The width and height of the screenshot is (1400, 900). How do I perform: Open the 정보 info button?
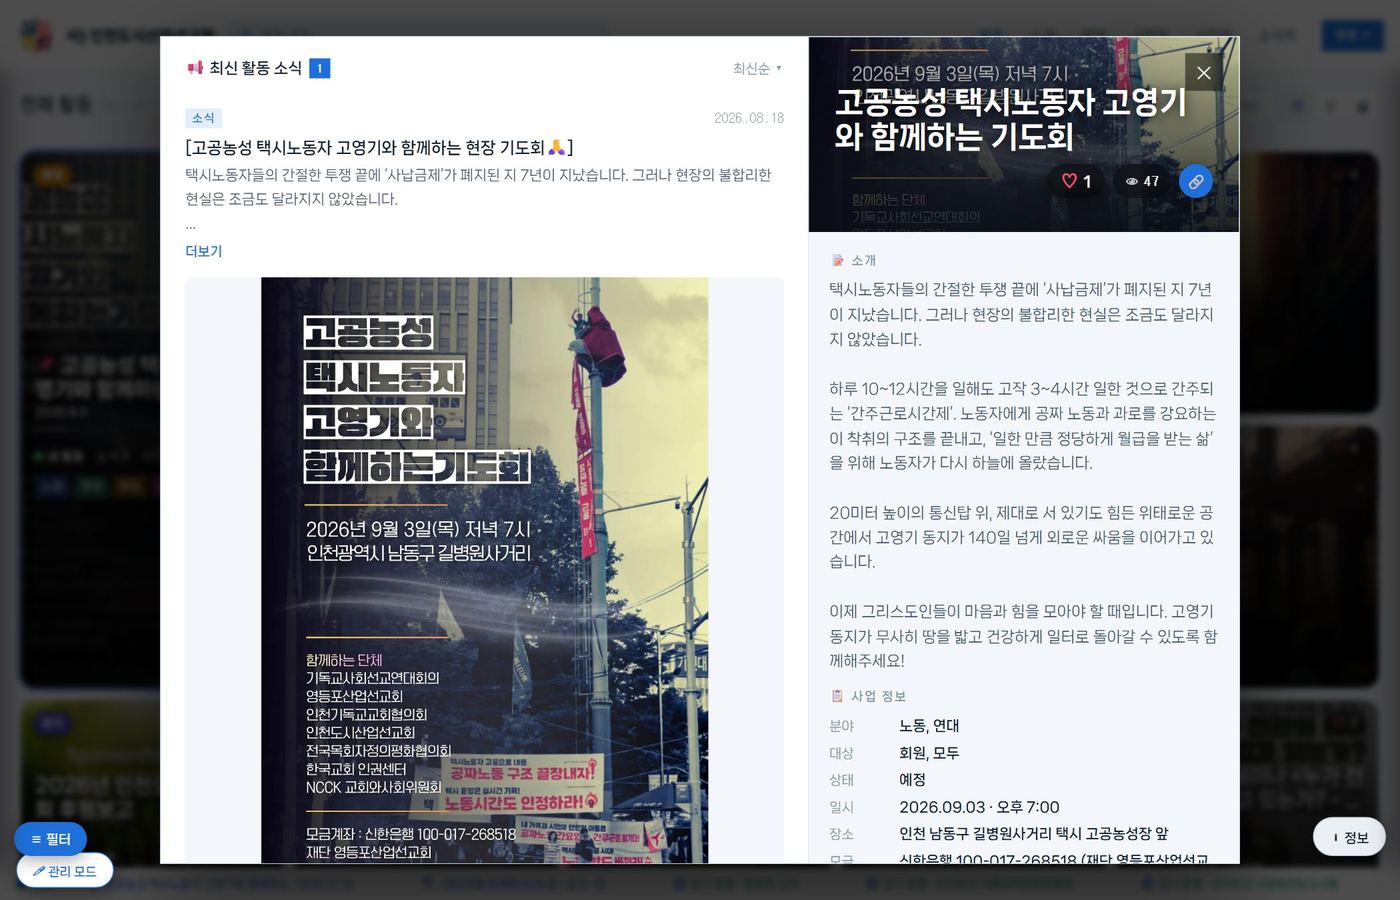pyautogui.click(x=1349, y=837)
